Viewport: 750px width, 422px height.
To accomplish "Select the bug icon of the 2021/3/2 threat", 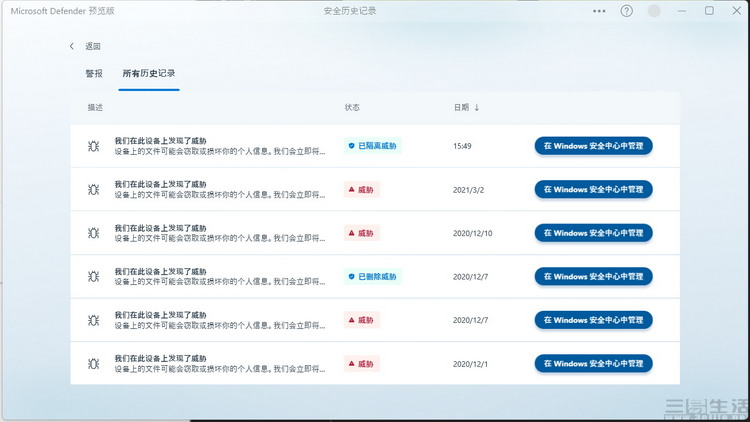I will [x=94, y=189].
